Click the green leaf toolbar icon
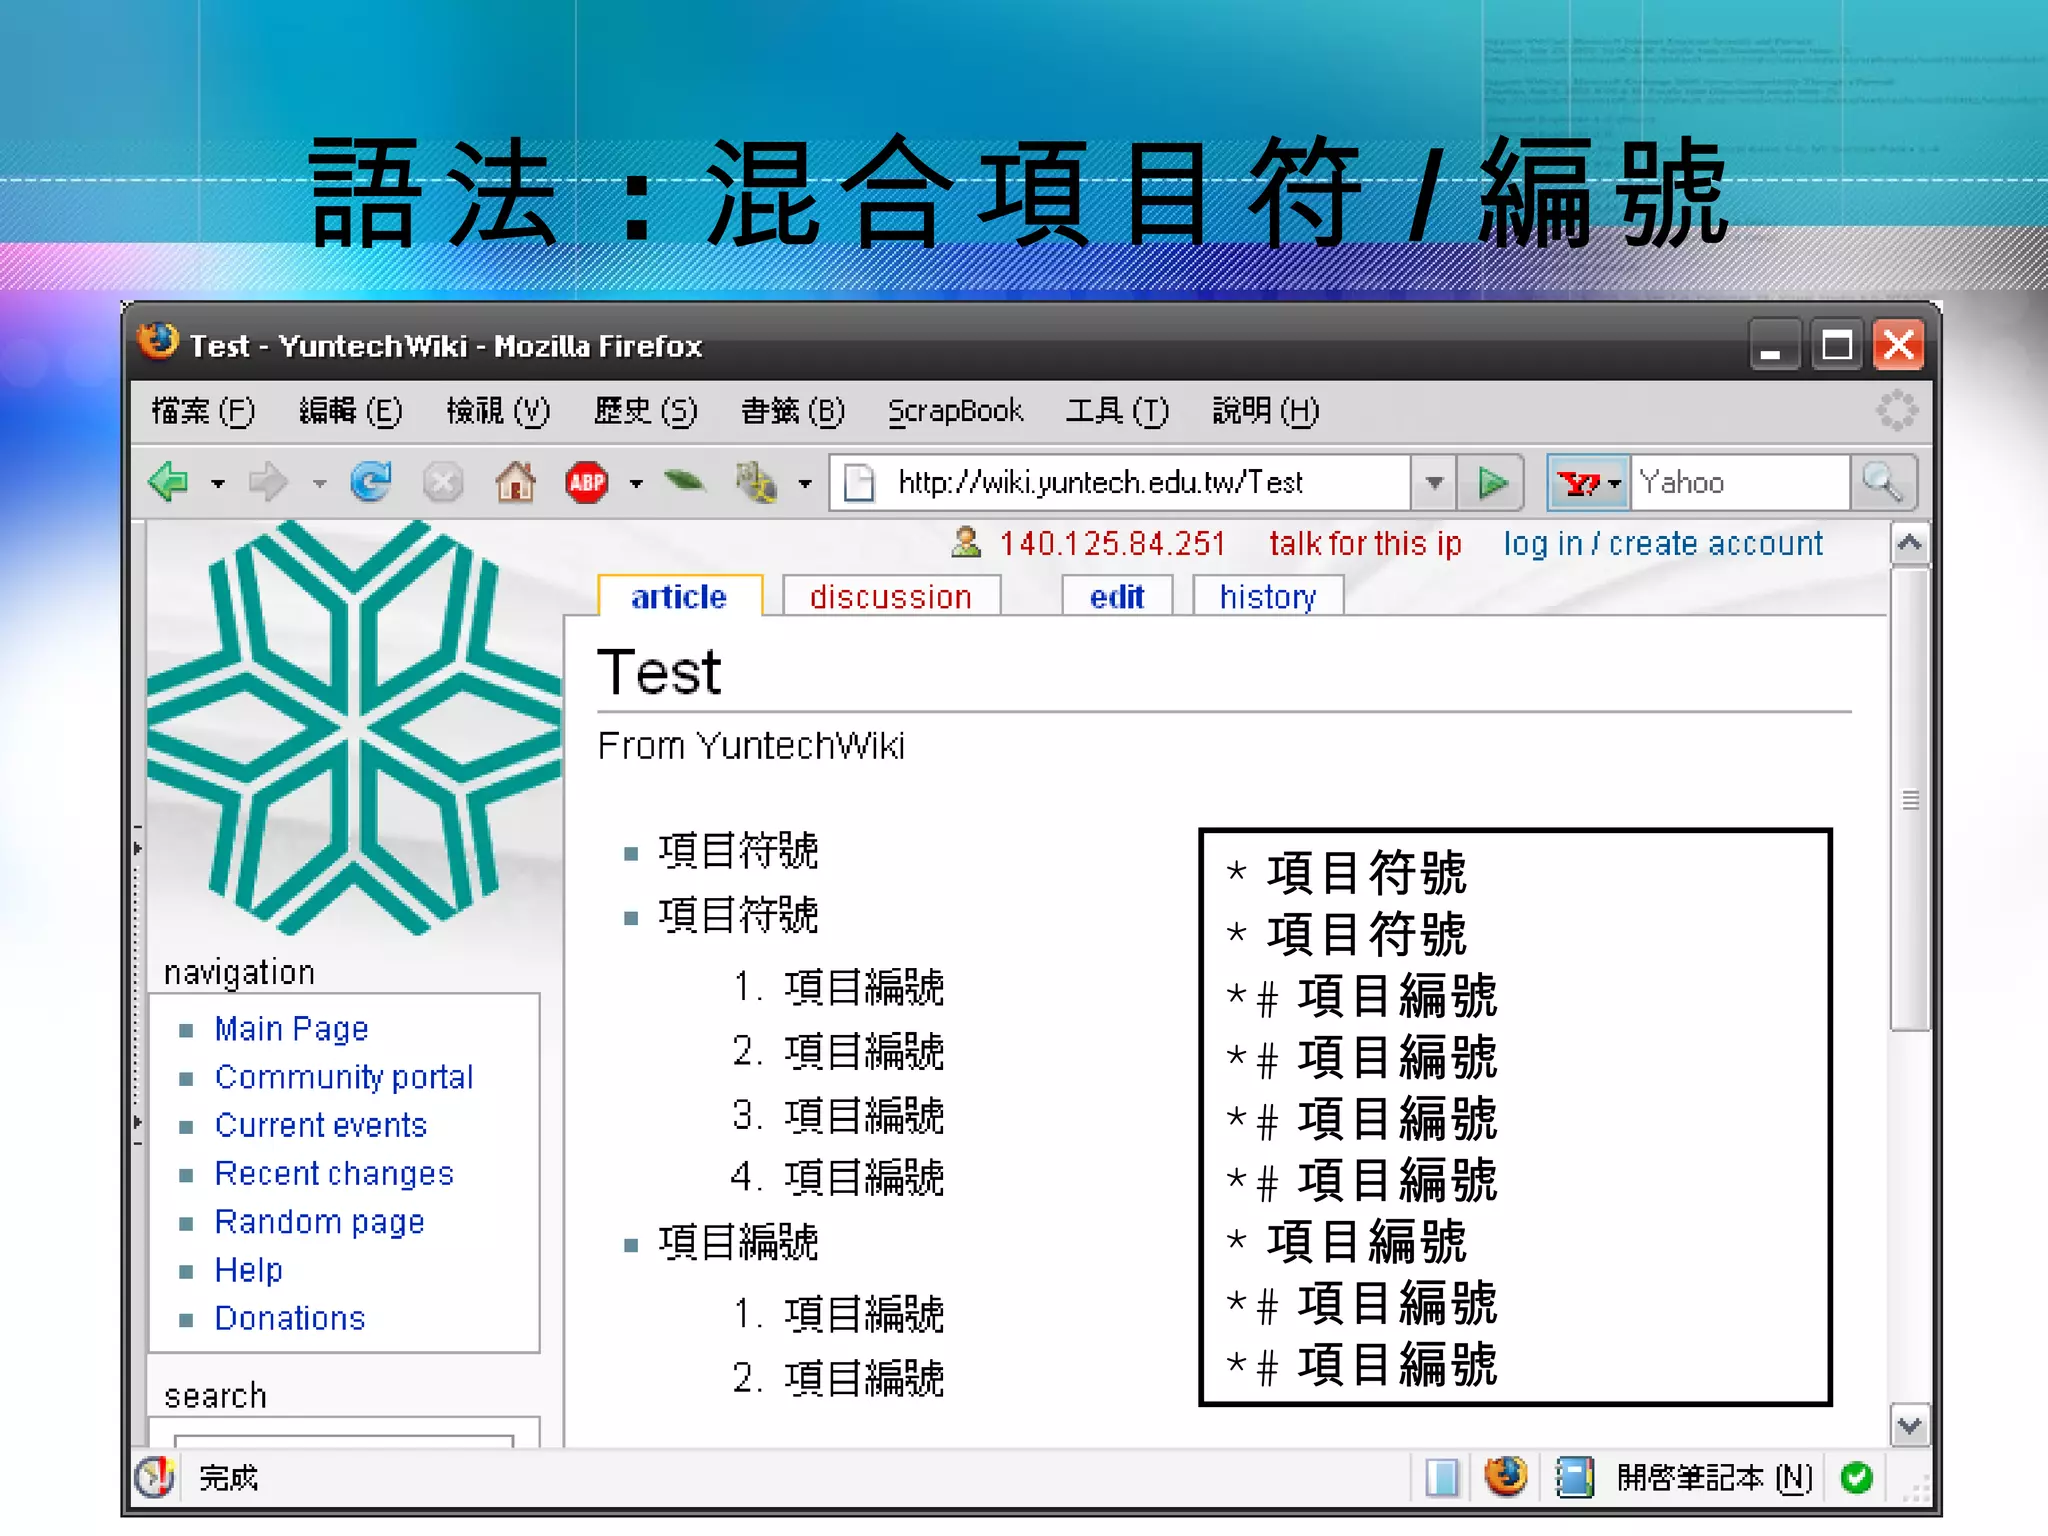The height and width of the screenshot is (1536, 2048). [685, 482]
